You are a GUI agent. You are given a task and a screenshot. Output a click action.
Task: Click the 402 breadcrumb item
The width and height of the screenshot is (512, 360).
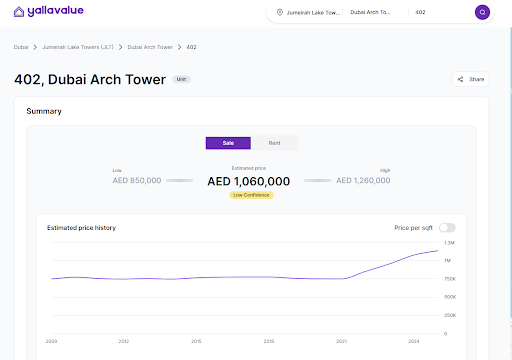(x=191, y=47)
